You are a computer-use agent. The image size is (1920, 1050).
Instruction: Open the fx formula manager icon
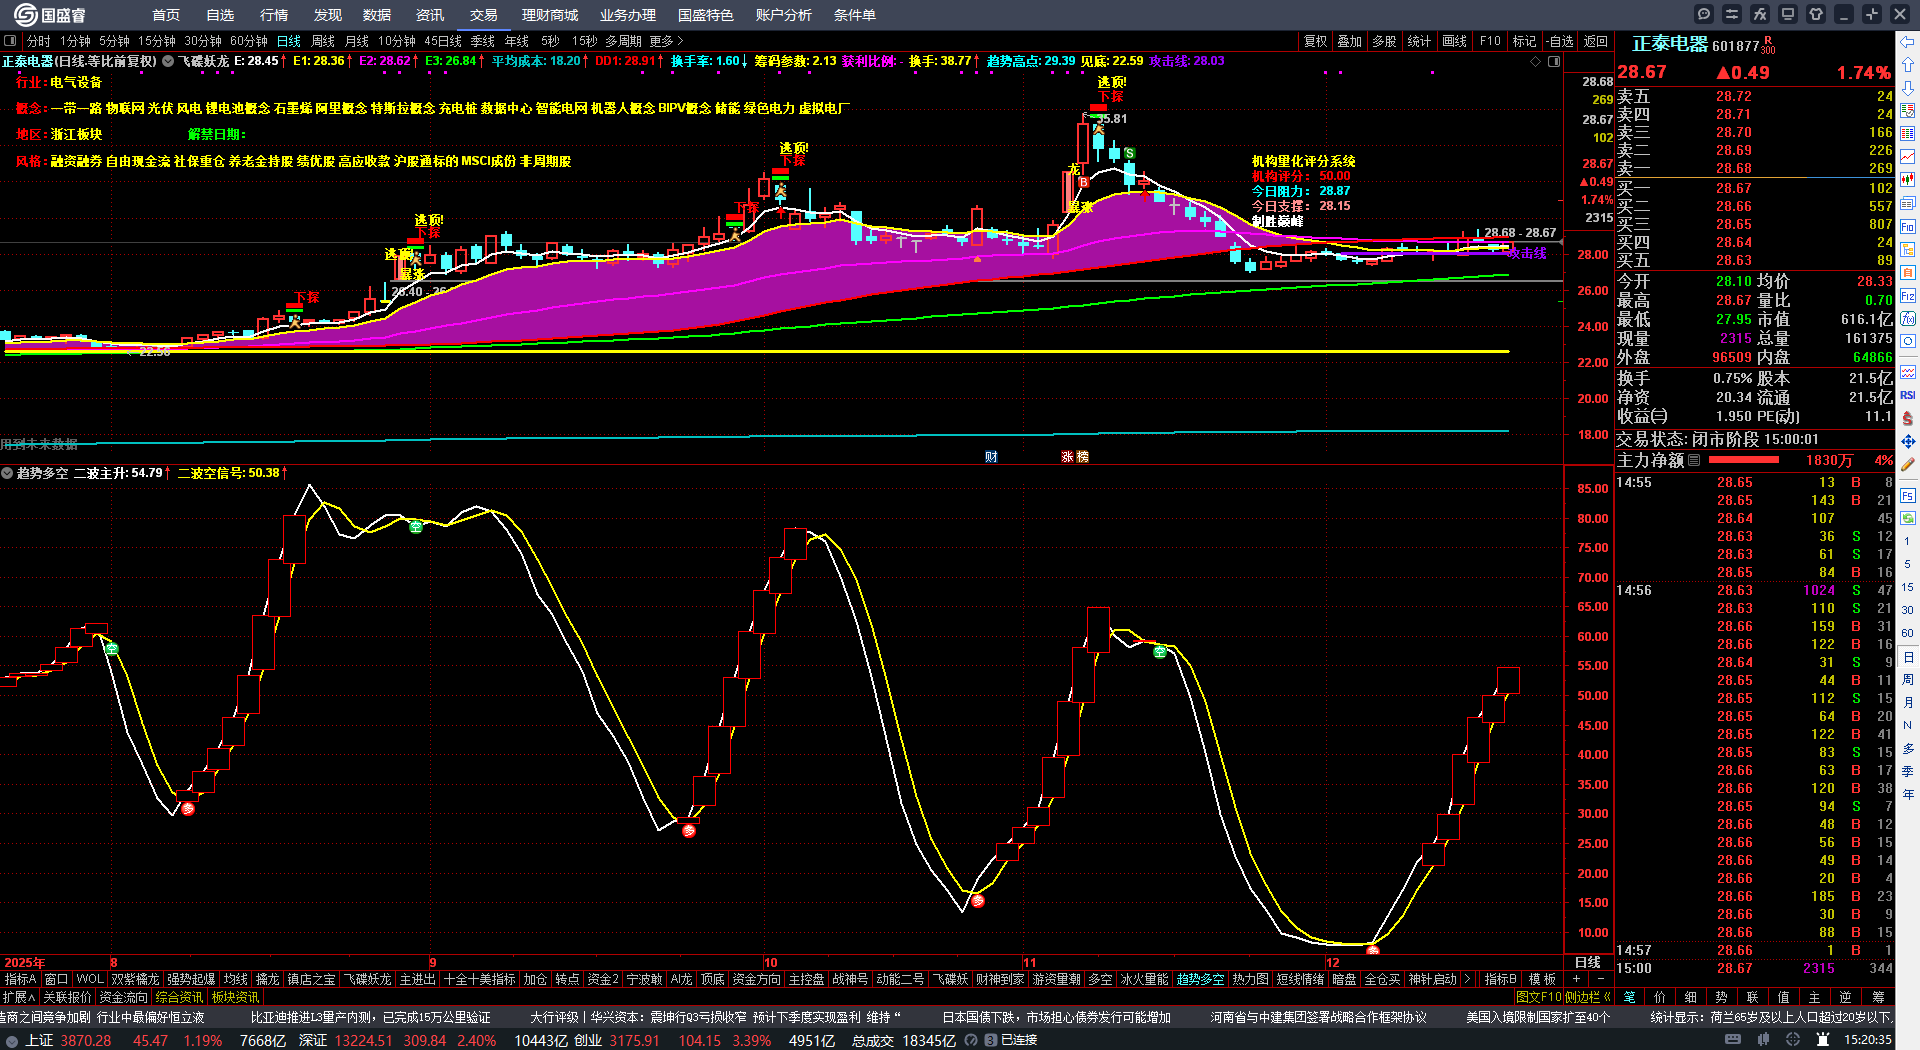(1760, 14)
